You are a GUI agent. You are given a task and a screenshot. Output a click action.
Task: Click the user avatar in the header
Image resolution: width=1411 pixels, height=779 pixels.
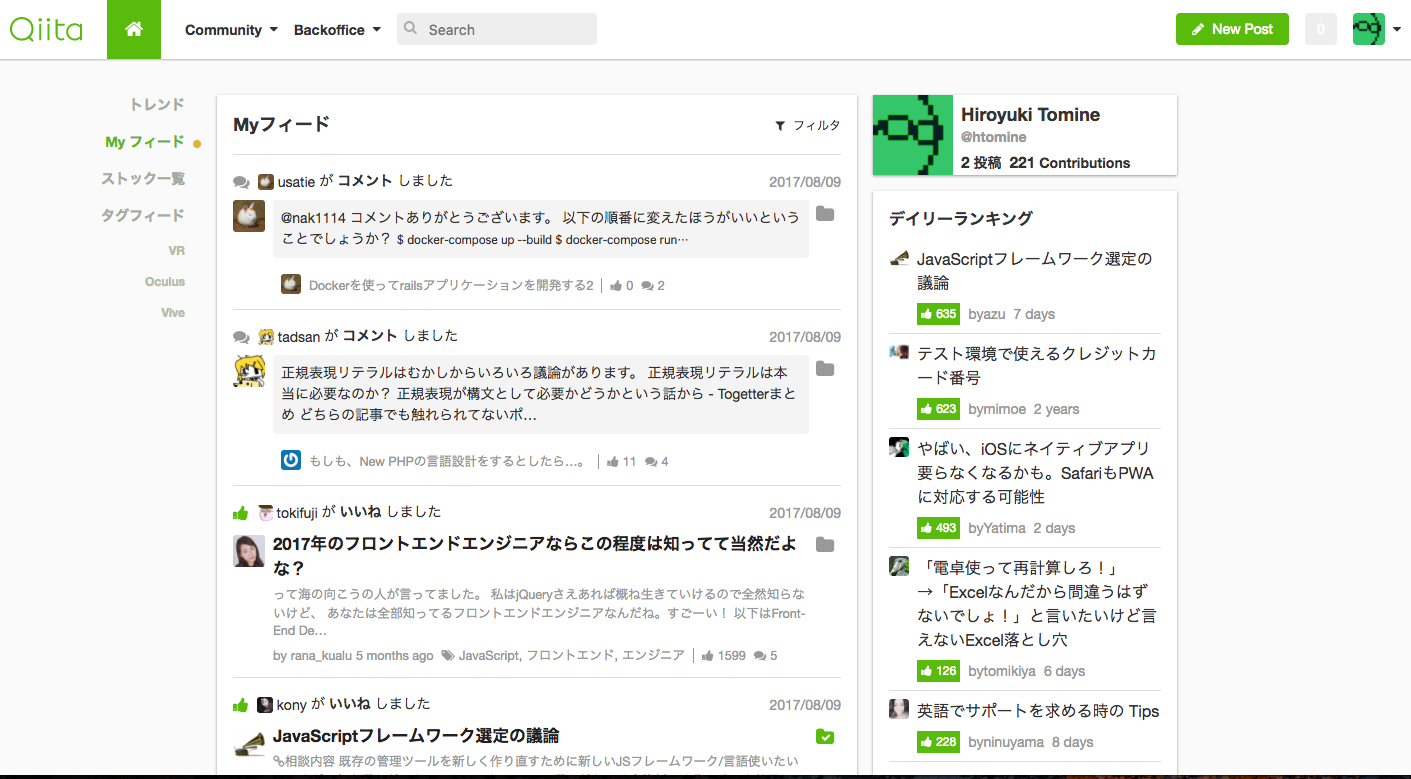coord(1368,29)
